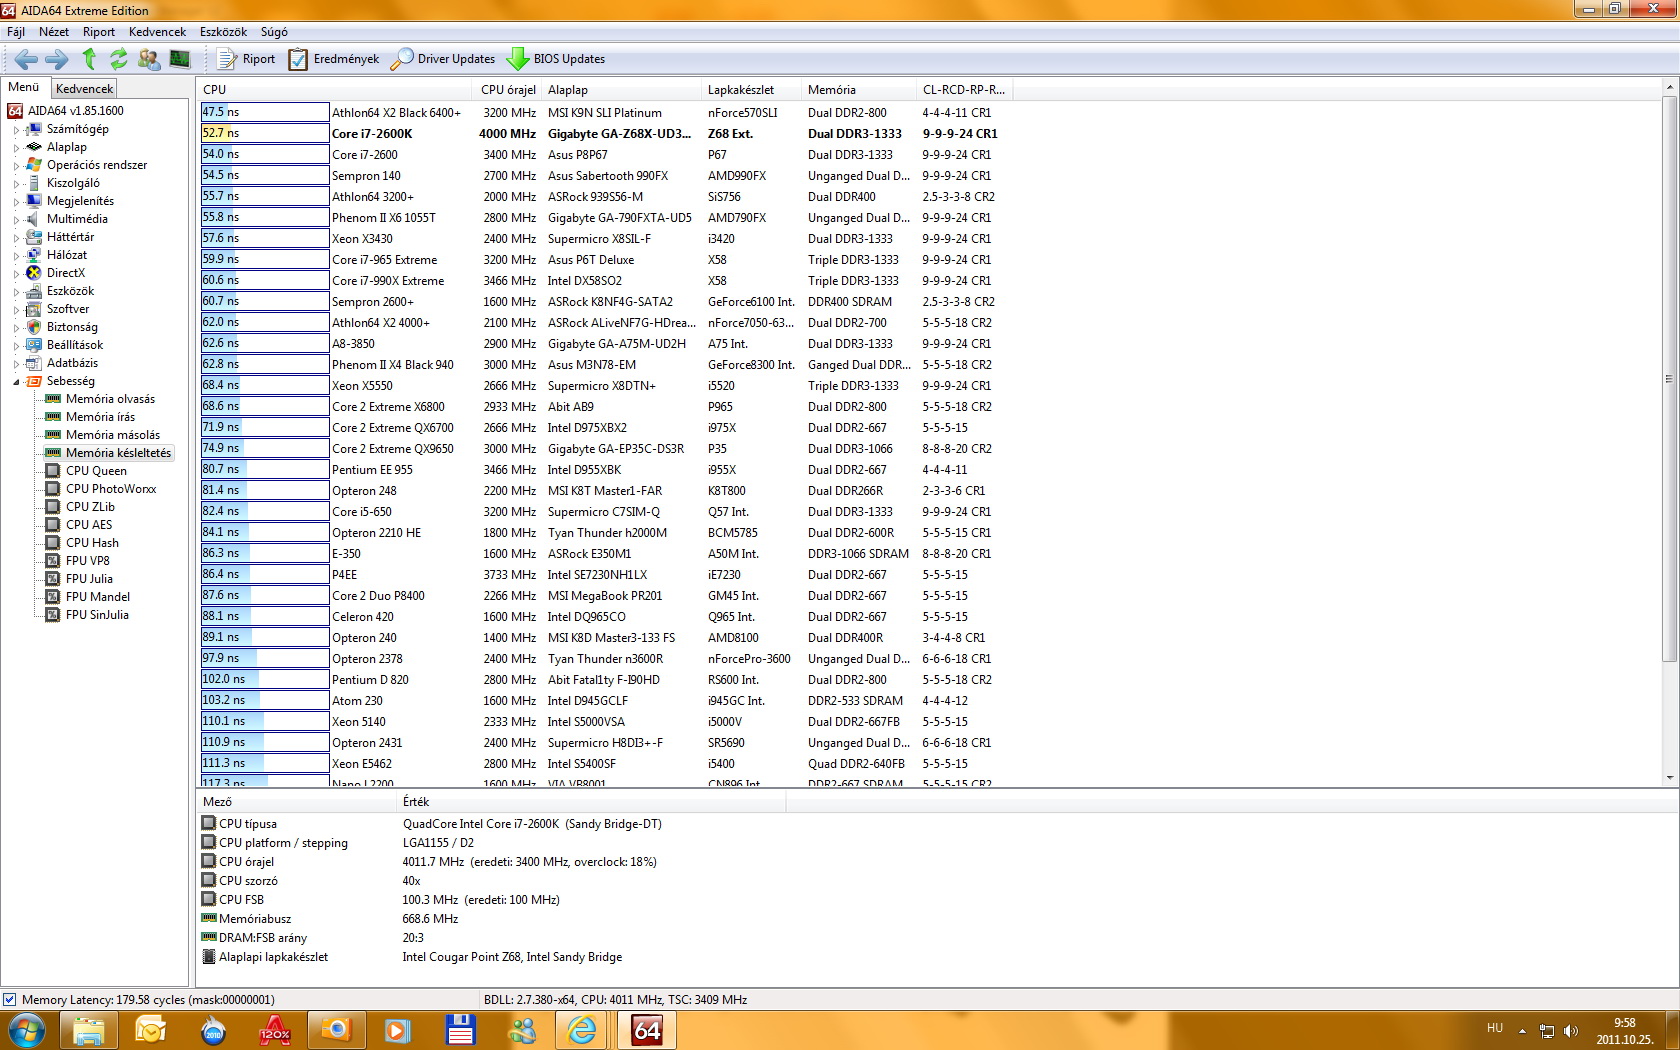This screenshot has width=1680, height=1050.
Task: Expand the Háttértár tree node
Action: tap(16, 238)
